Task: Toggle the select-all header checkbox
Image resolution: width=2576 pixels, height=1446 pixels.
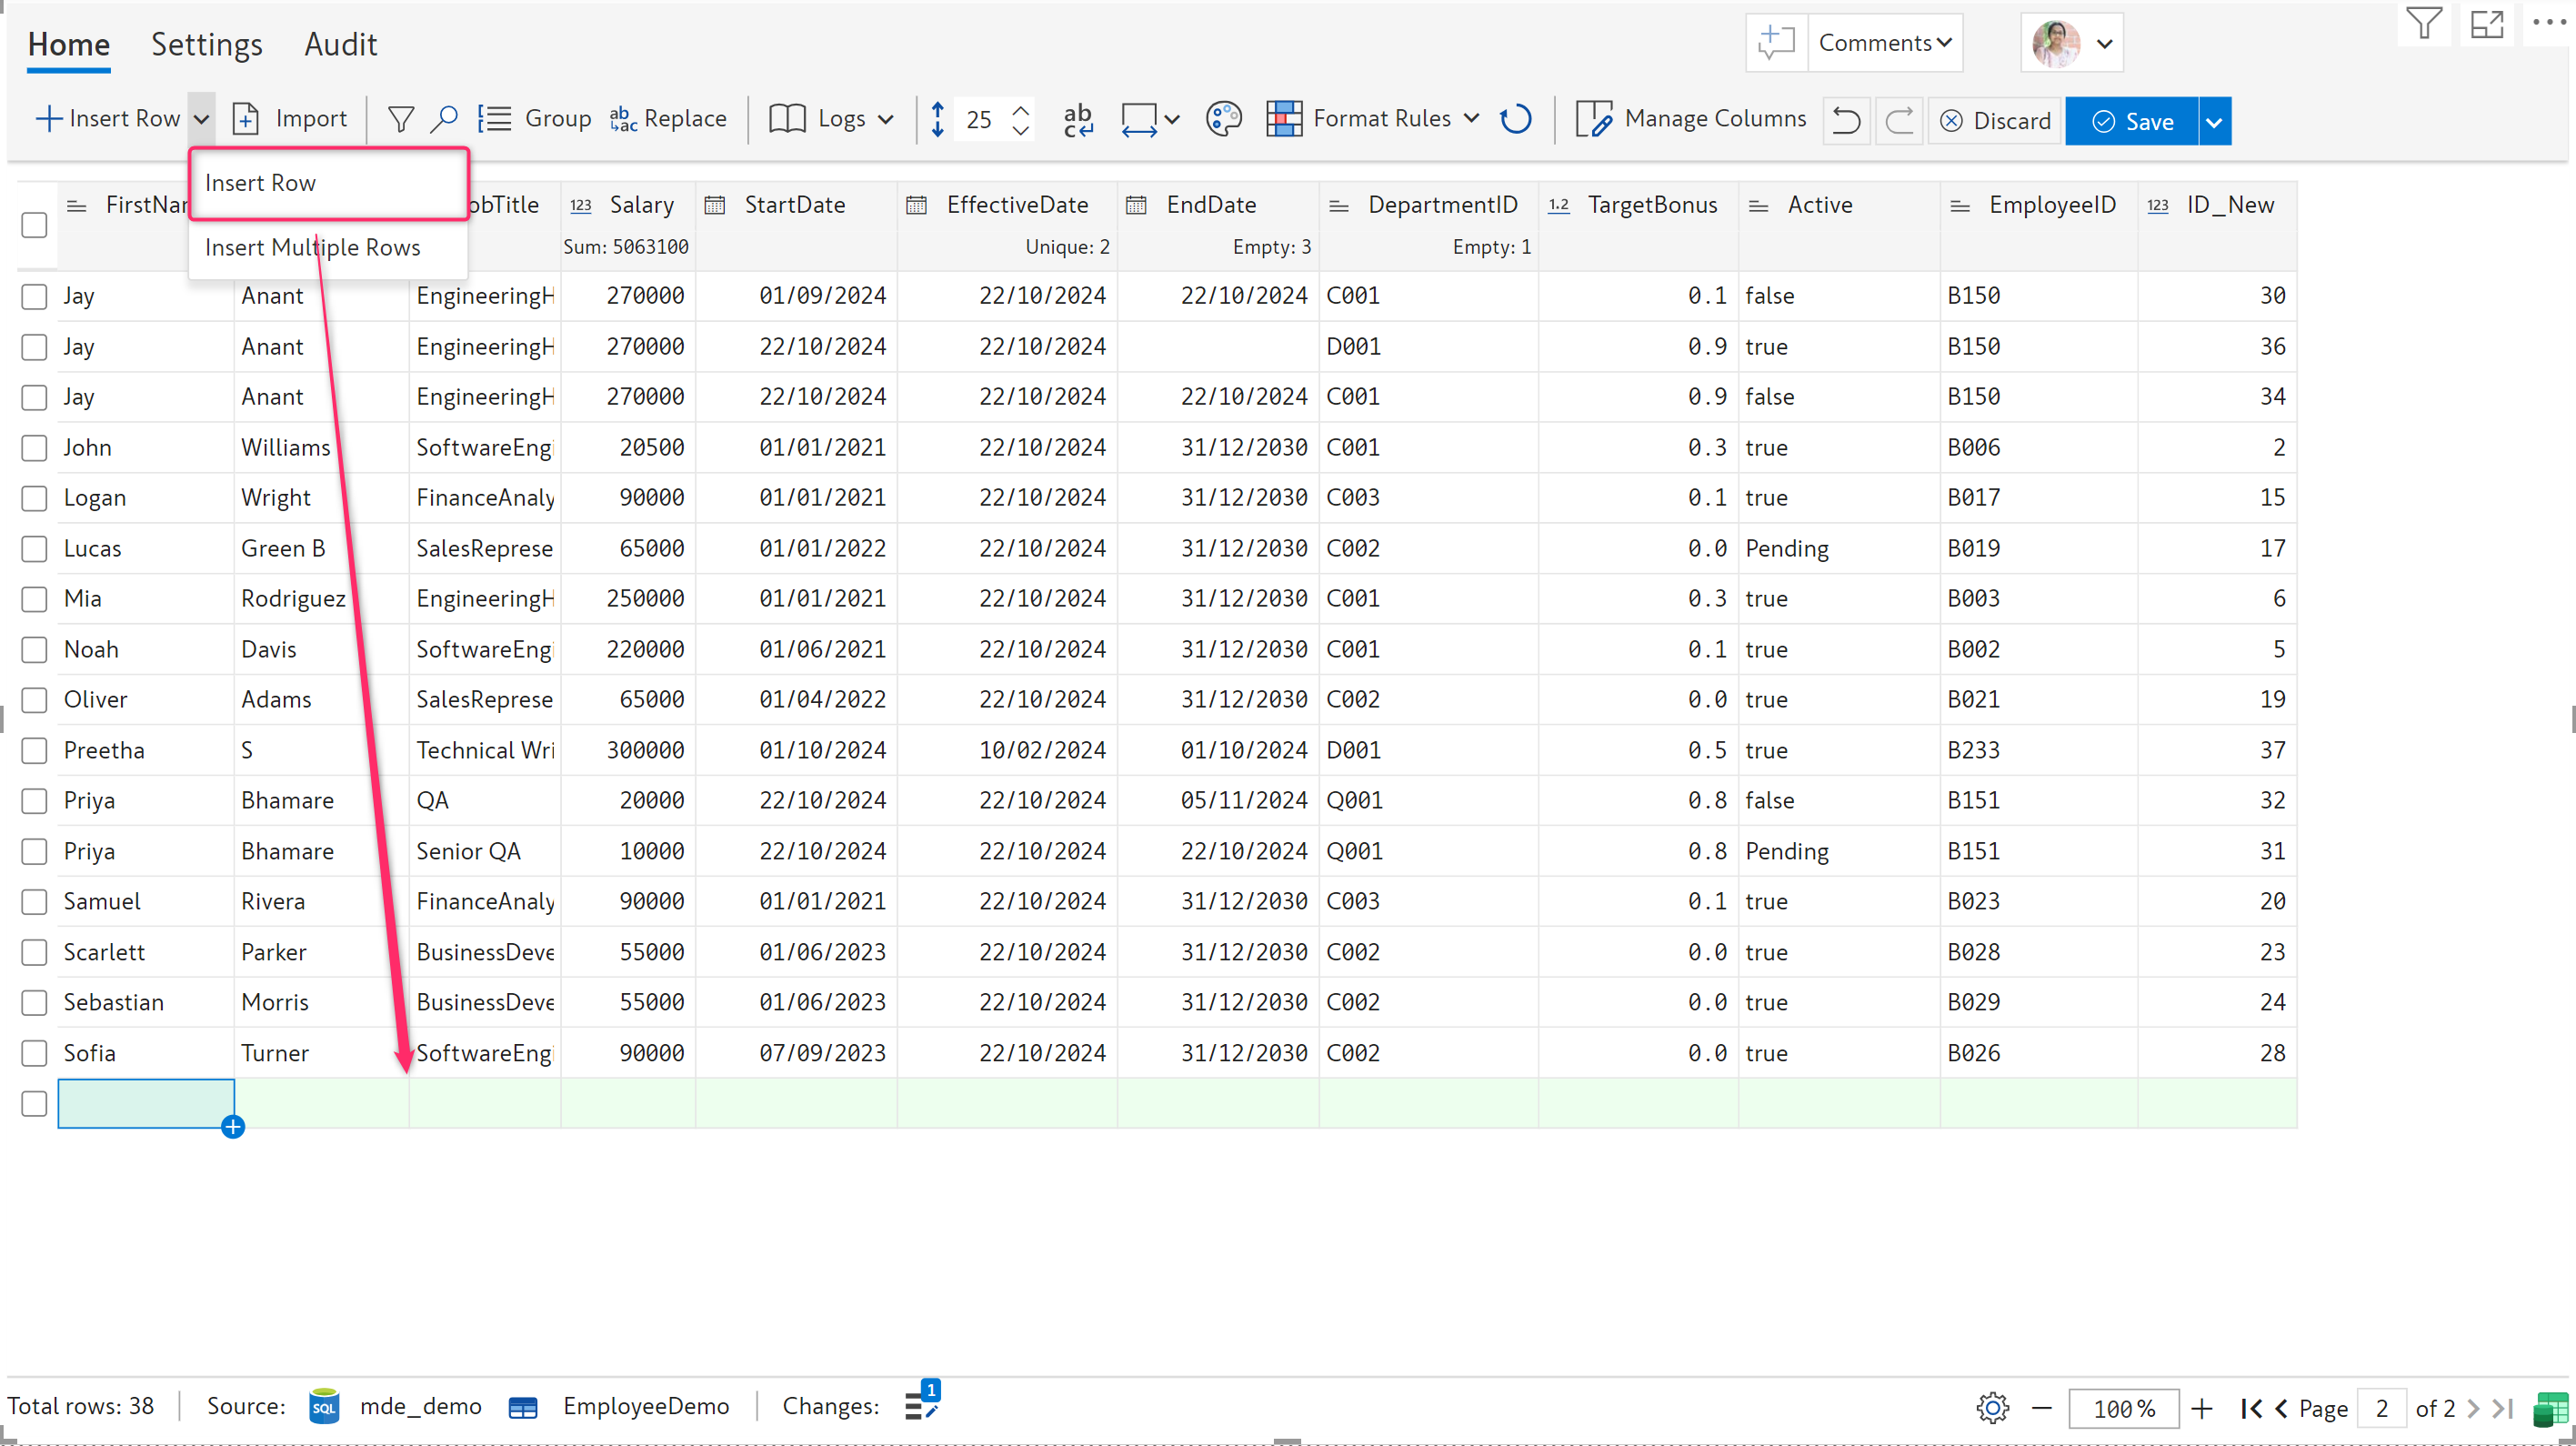Action: tap(34, 225)
